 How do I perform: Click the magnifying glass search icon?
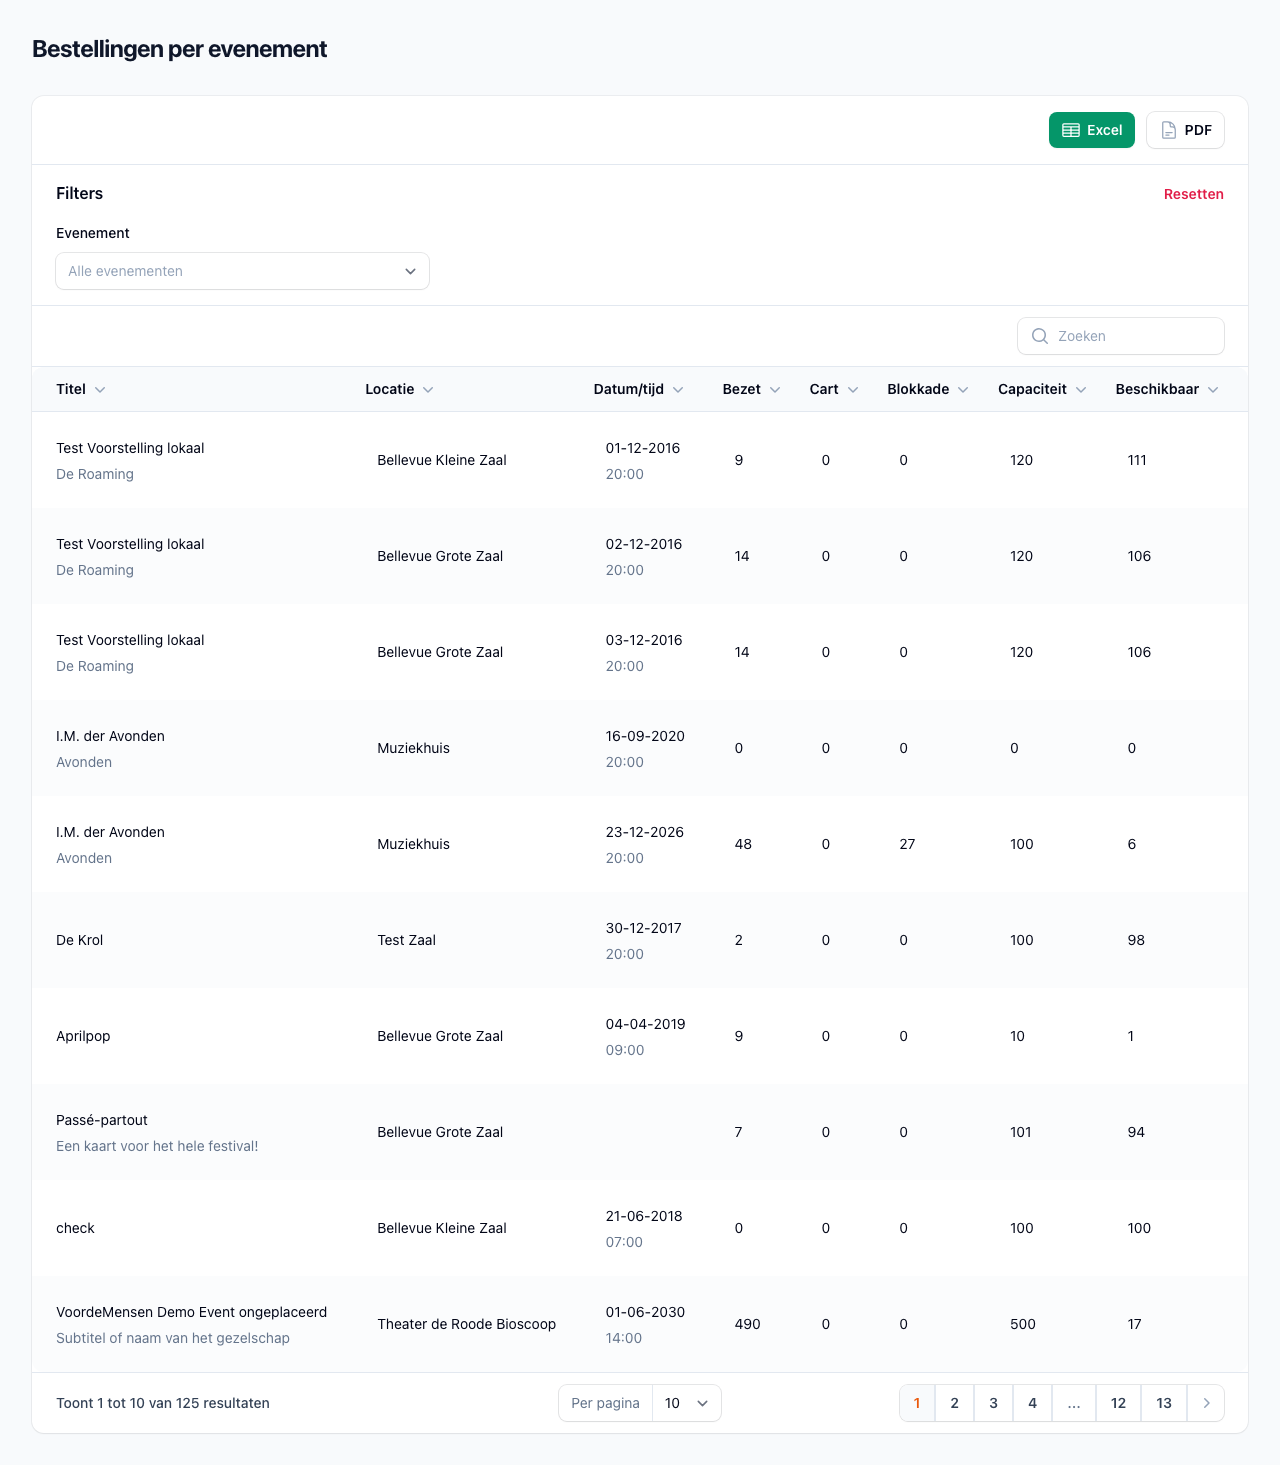pos(1040,336)
